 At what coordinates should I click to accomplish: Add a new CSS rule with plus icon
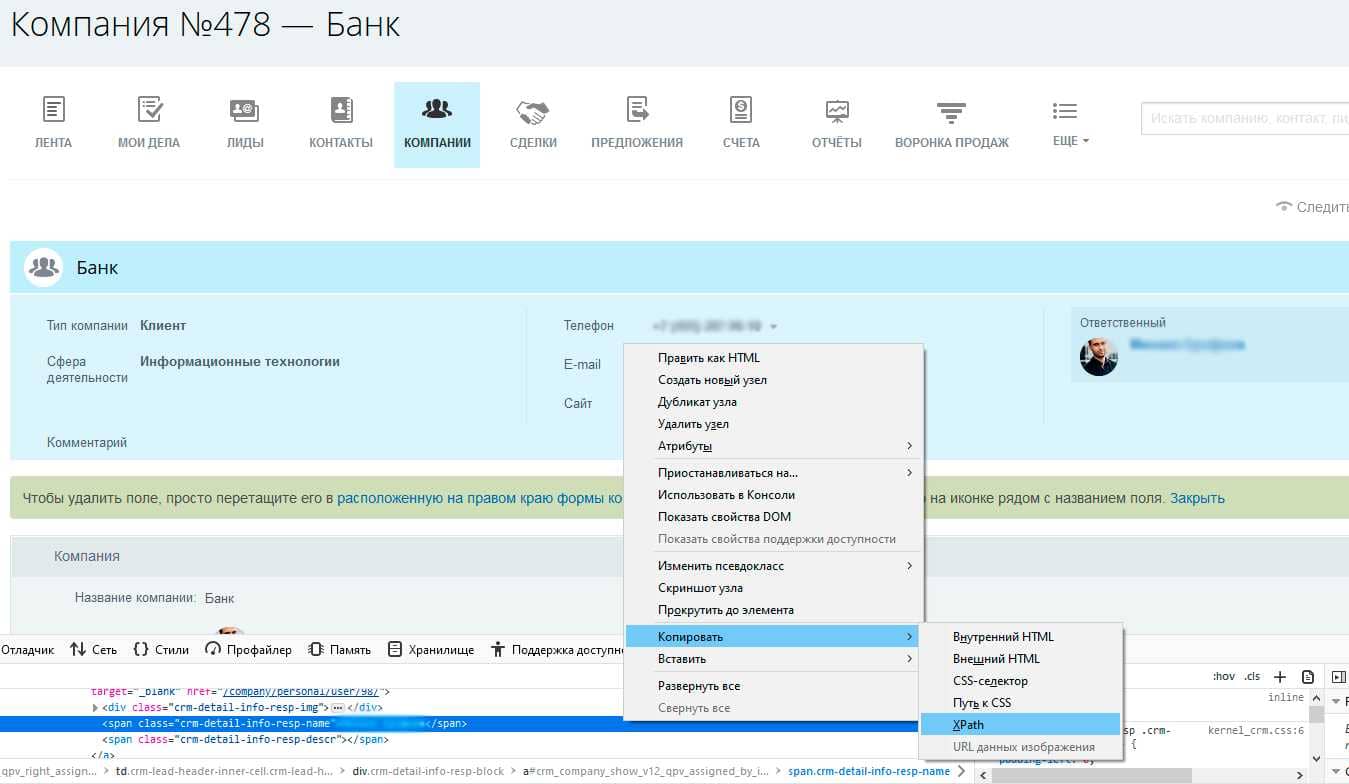click(1279, 677)
